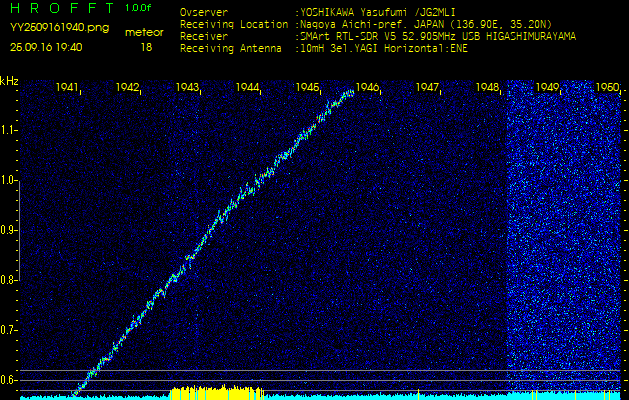The height and width of the screenshot is (400, 629).
Task: Click the kHz unit label
Action: [10, 81]
